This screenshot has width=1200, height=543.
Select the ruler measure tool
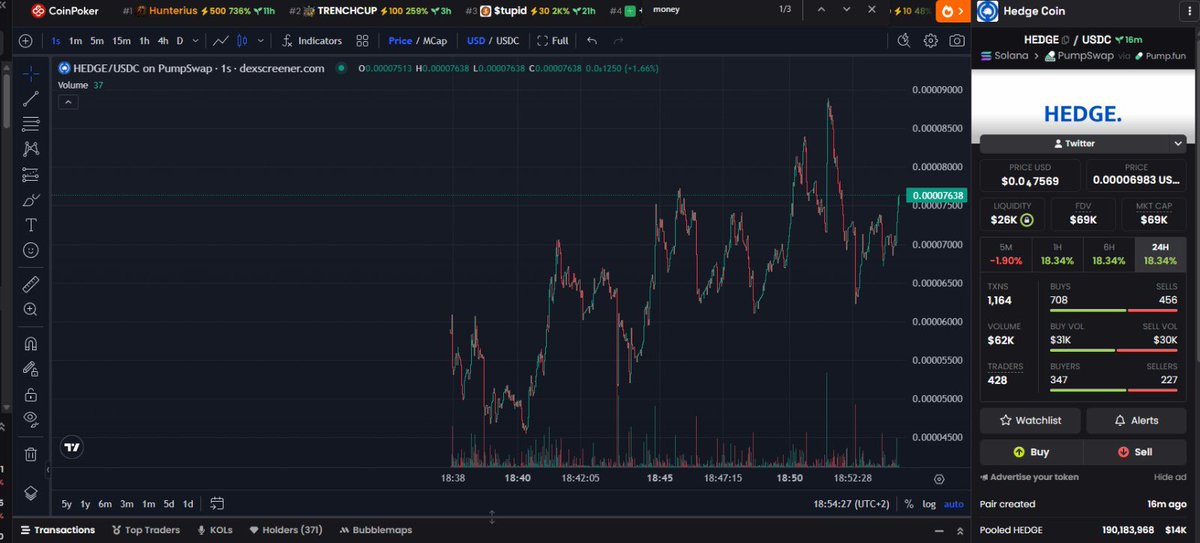[31, 284]
